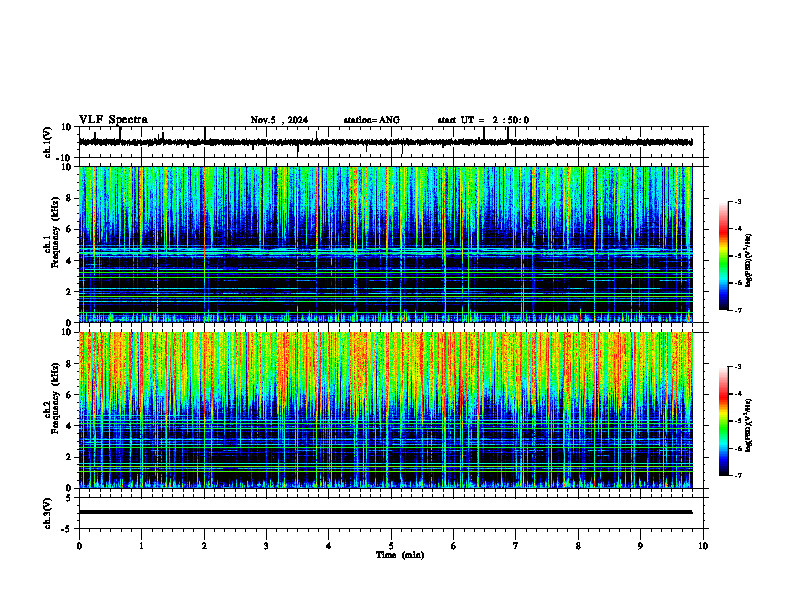Click the "2" kHz tick on ch.2 frequency axis

point(69,457)
